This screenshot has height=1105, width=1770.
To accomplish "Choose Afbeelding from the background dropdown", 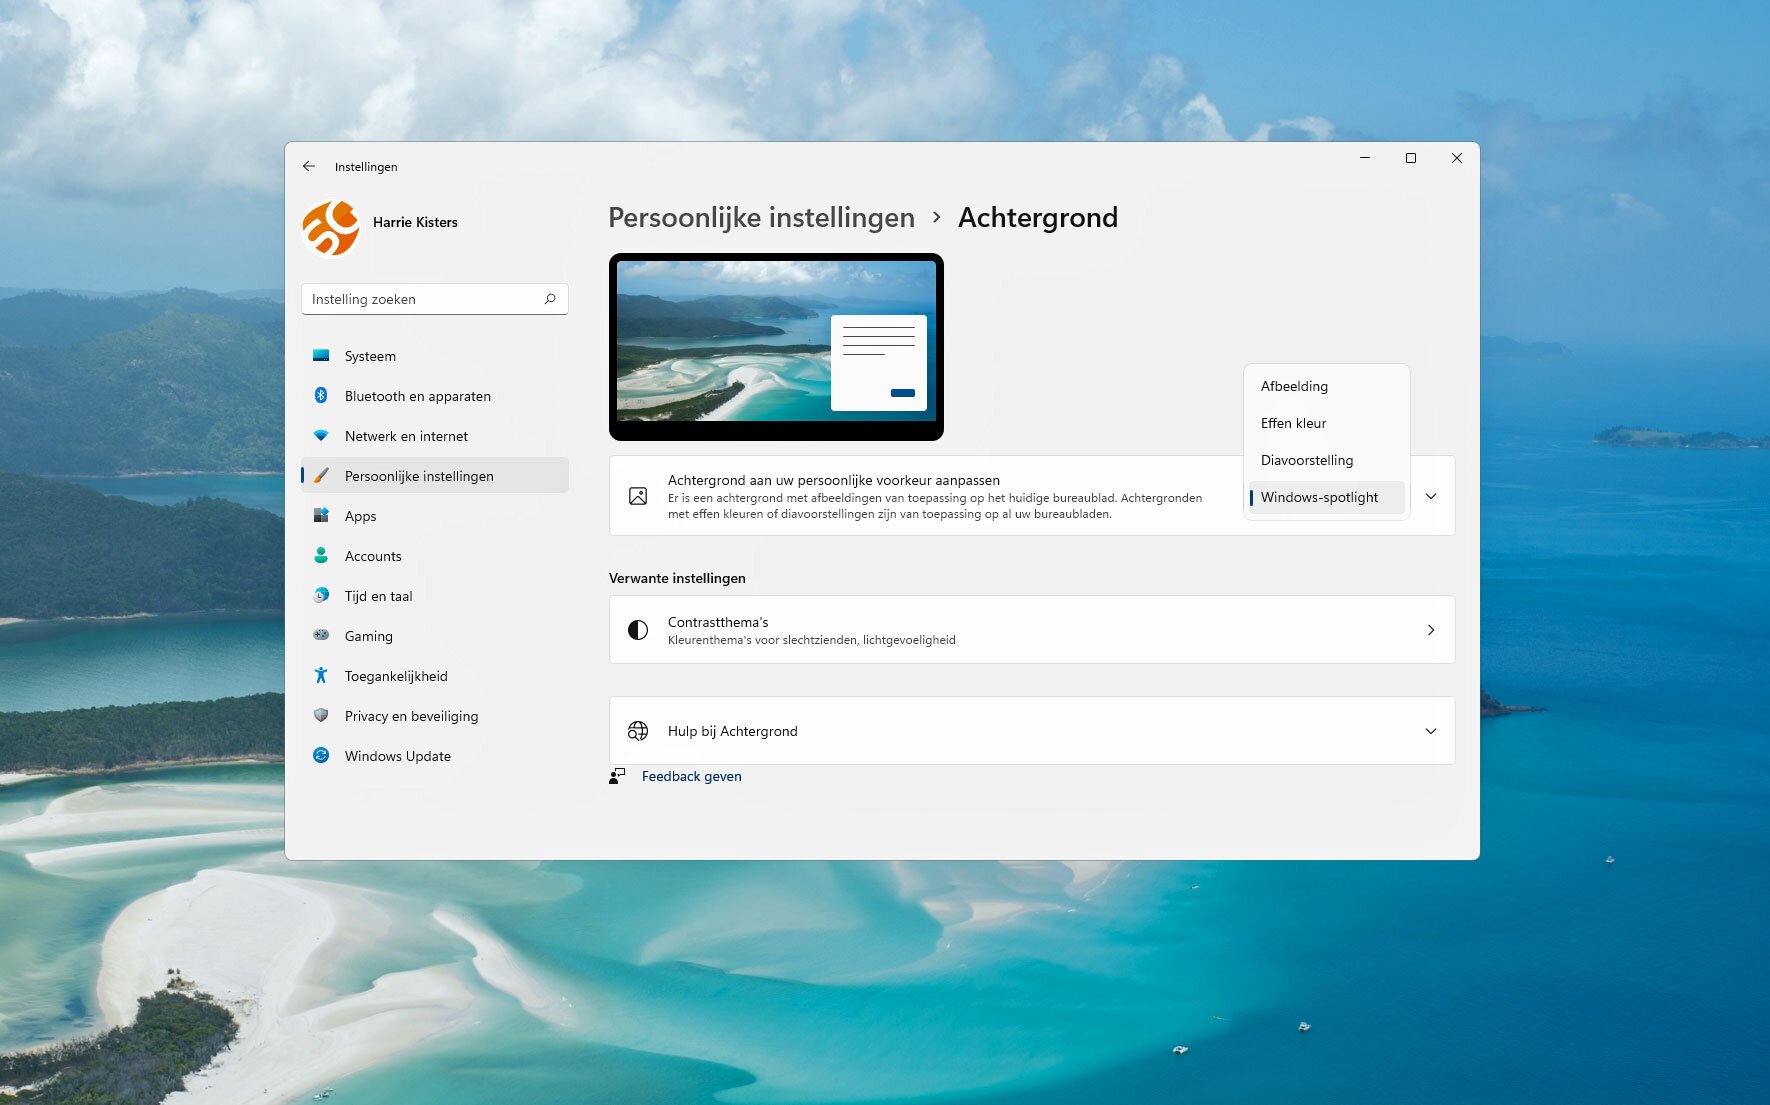I will click(1294, 386).
